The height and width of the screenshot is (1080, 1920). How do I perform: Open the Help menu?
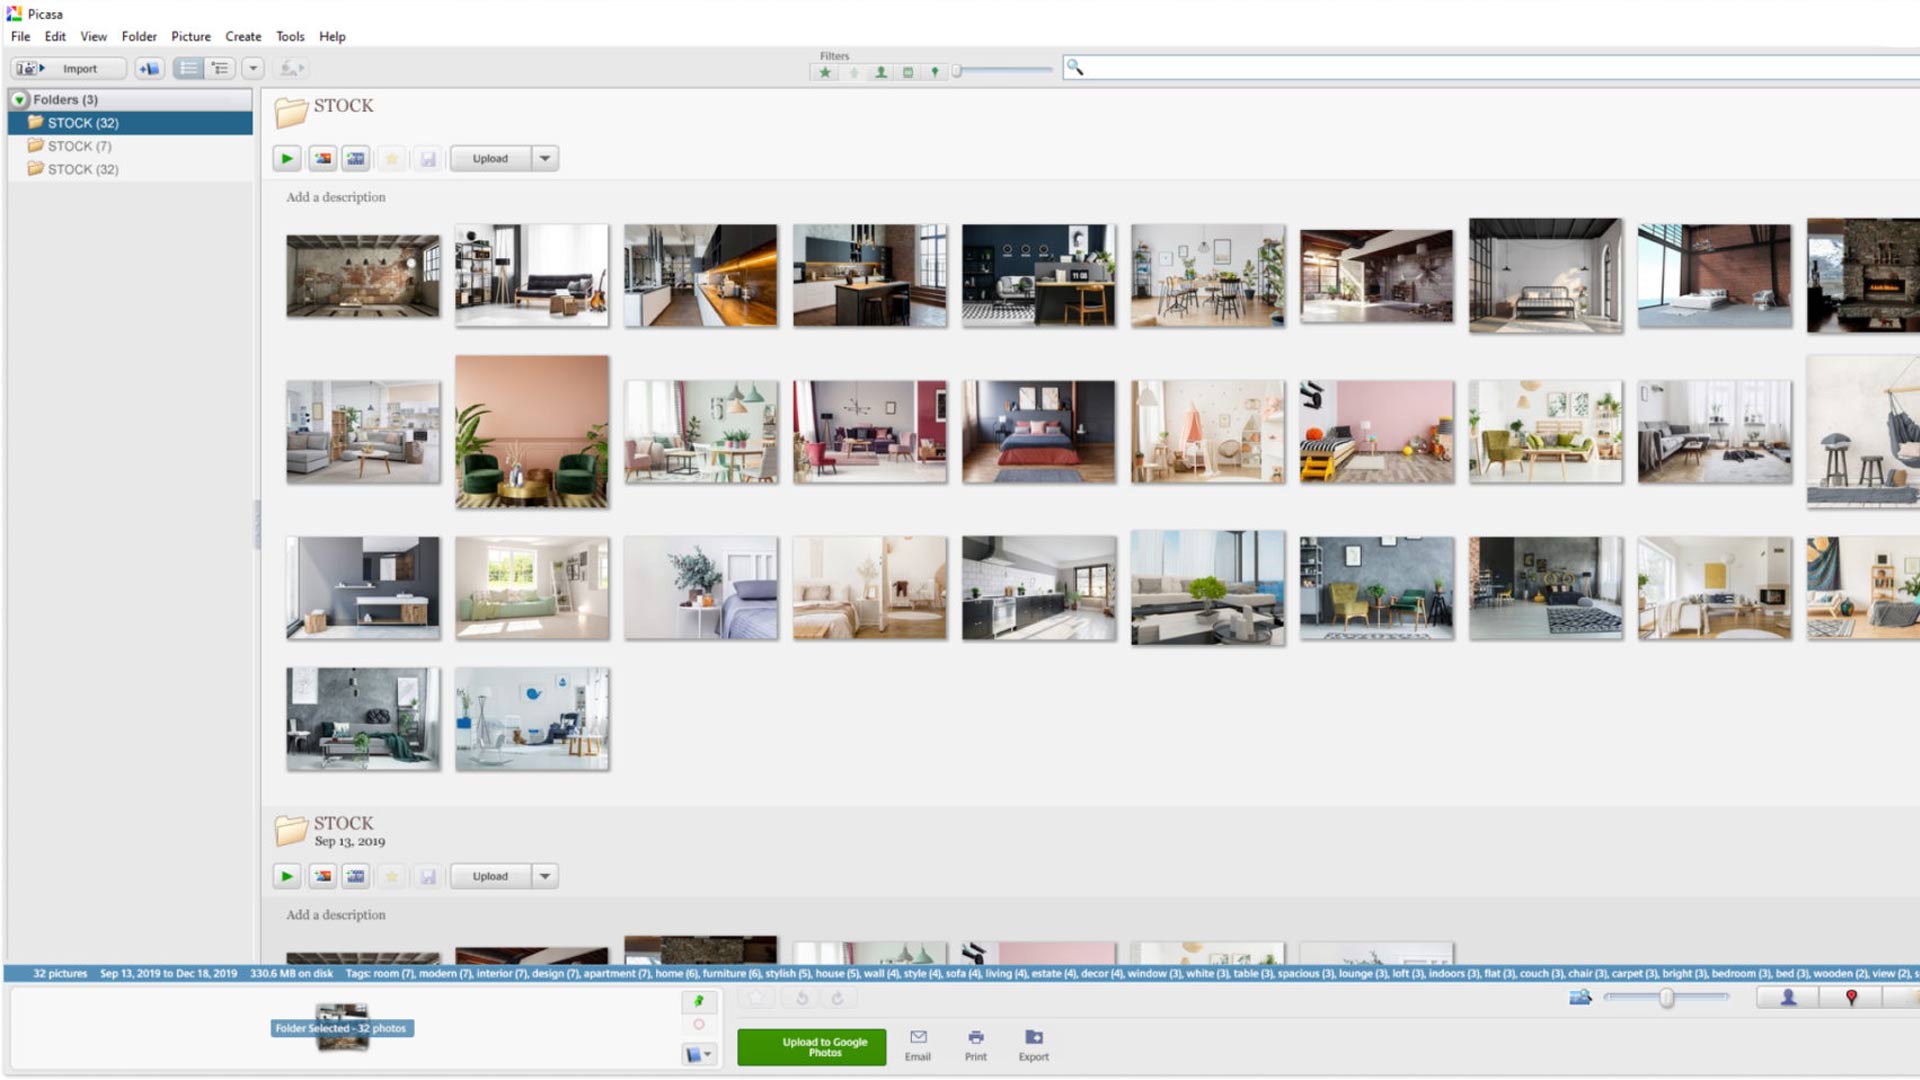click(x=332, y=36)
